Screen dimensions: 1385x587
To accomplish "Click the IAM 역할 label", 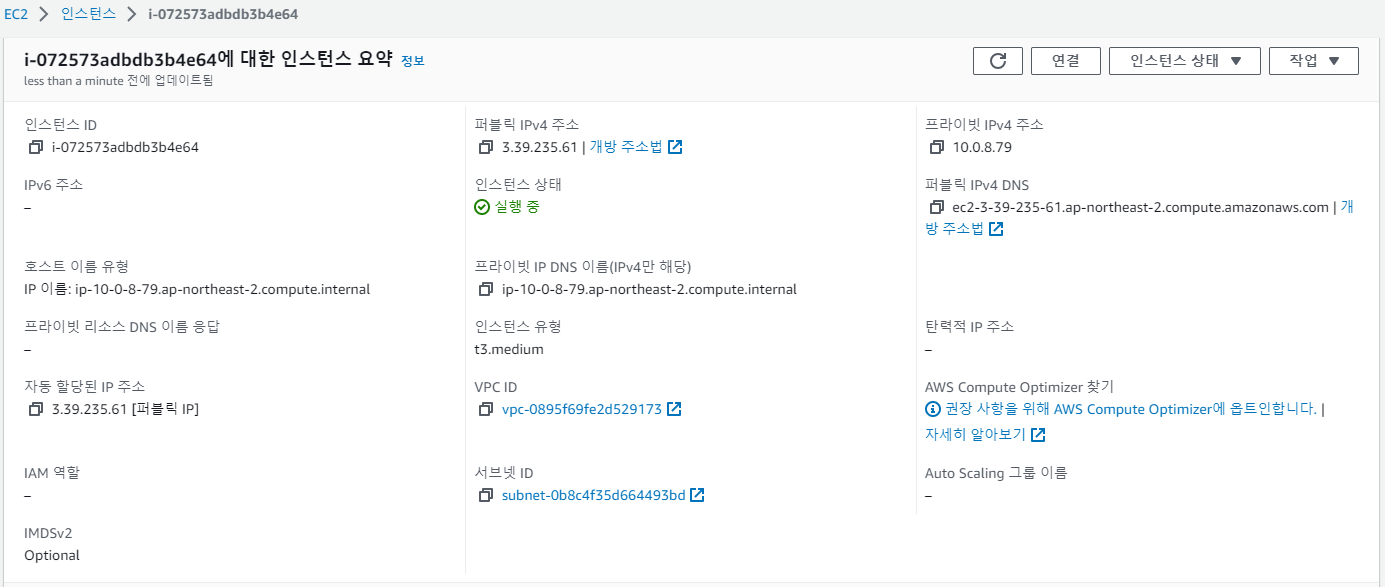I will (52, 473).
